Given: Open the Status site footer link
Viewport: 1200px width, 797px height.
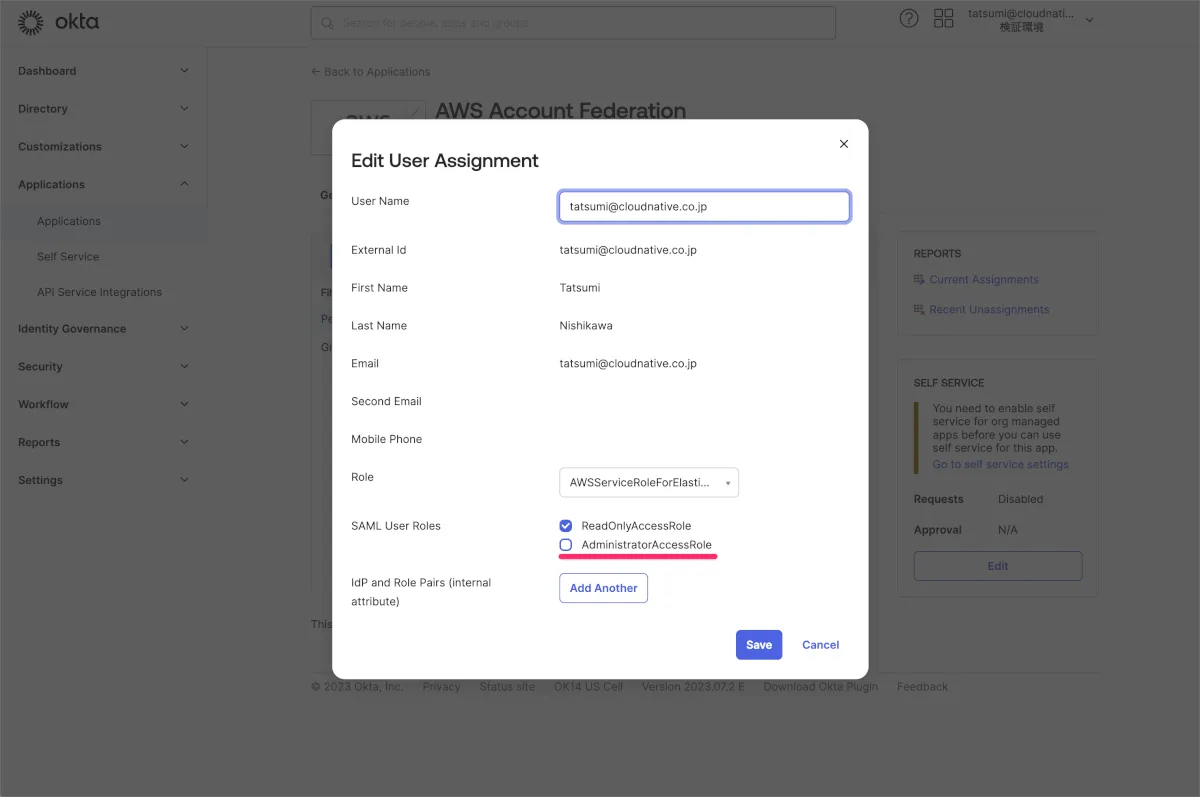Looking at the screenshot, I should [507, 687].
